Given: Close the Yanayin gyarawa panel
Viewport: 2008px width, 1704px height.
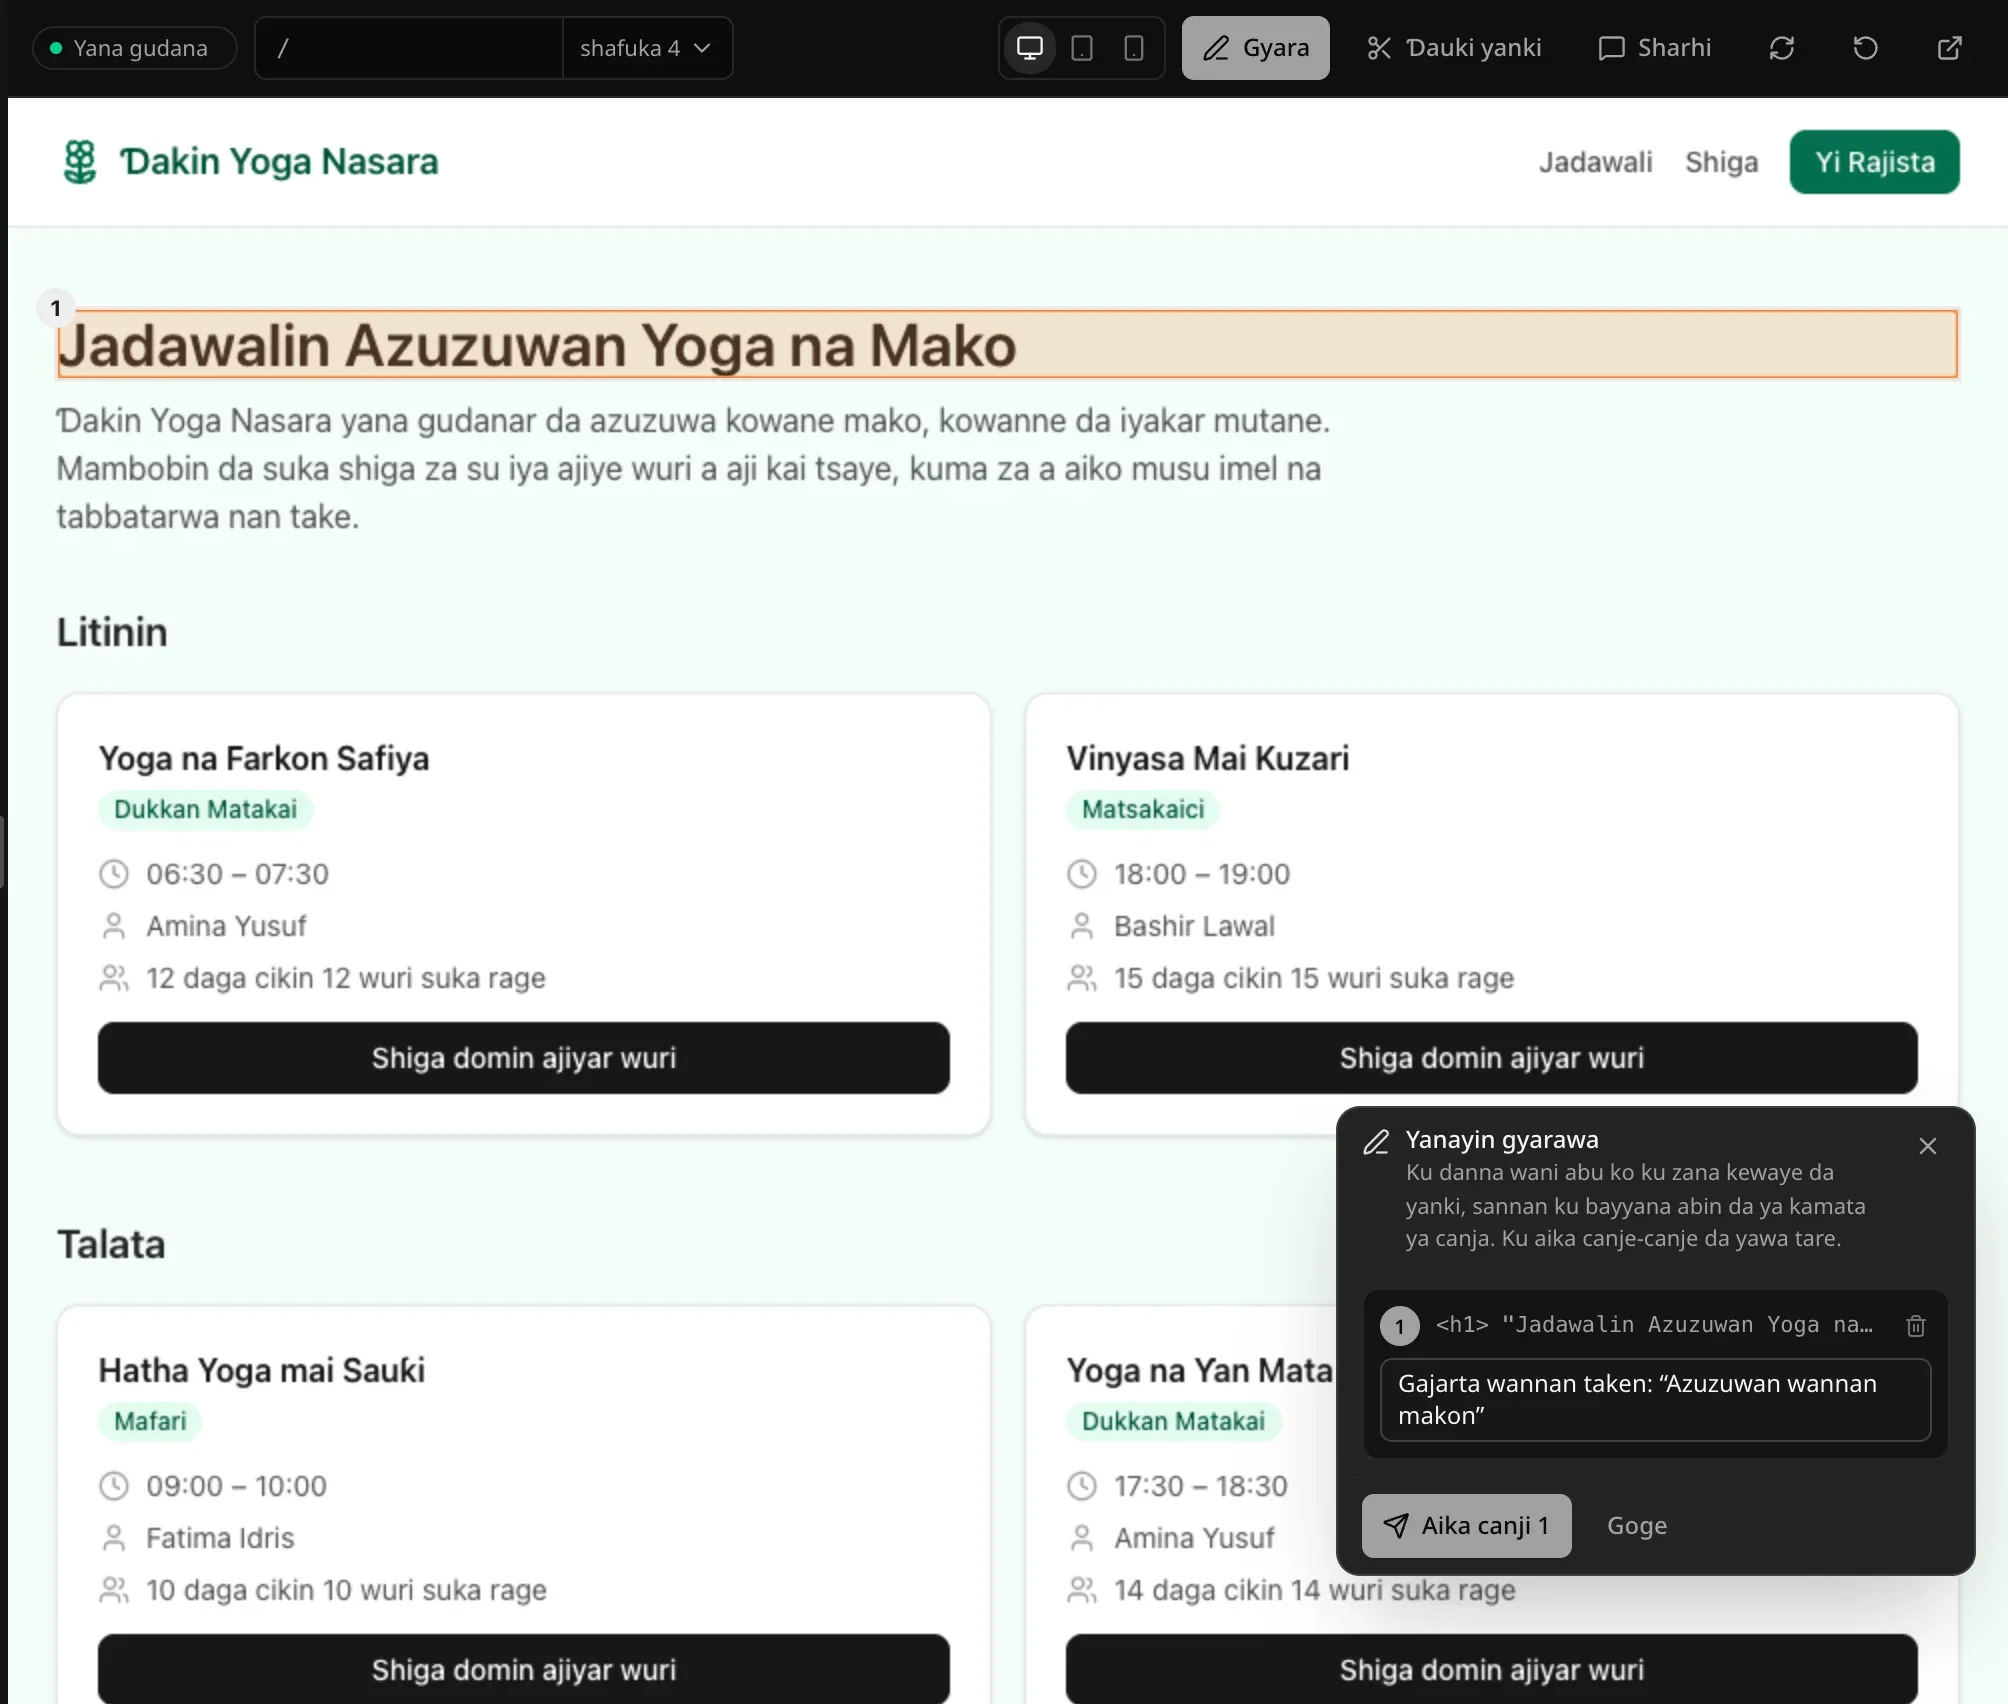Looking at the screenshot, I should tap(1927, 1146).
